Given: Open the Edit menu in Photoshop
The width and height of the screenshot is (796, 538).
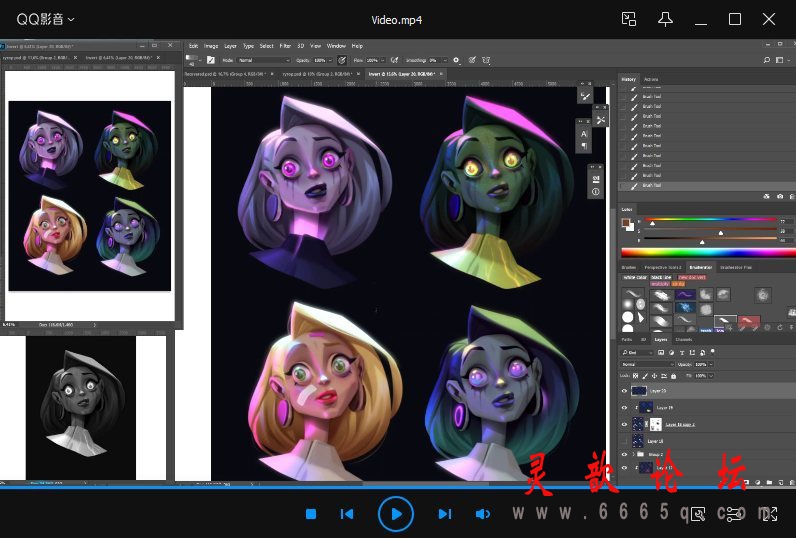Looking at the screenshot, I should [x=193, y=46].
